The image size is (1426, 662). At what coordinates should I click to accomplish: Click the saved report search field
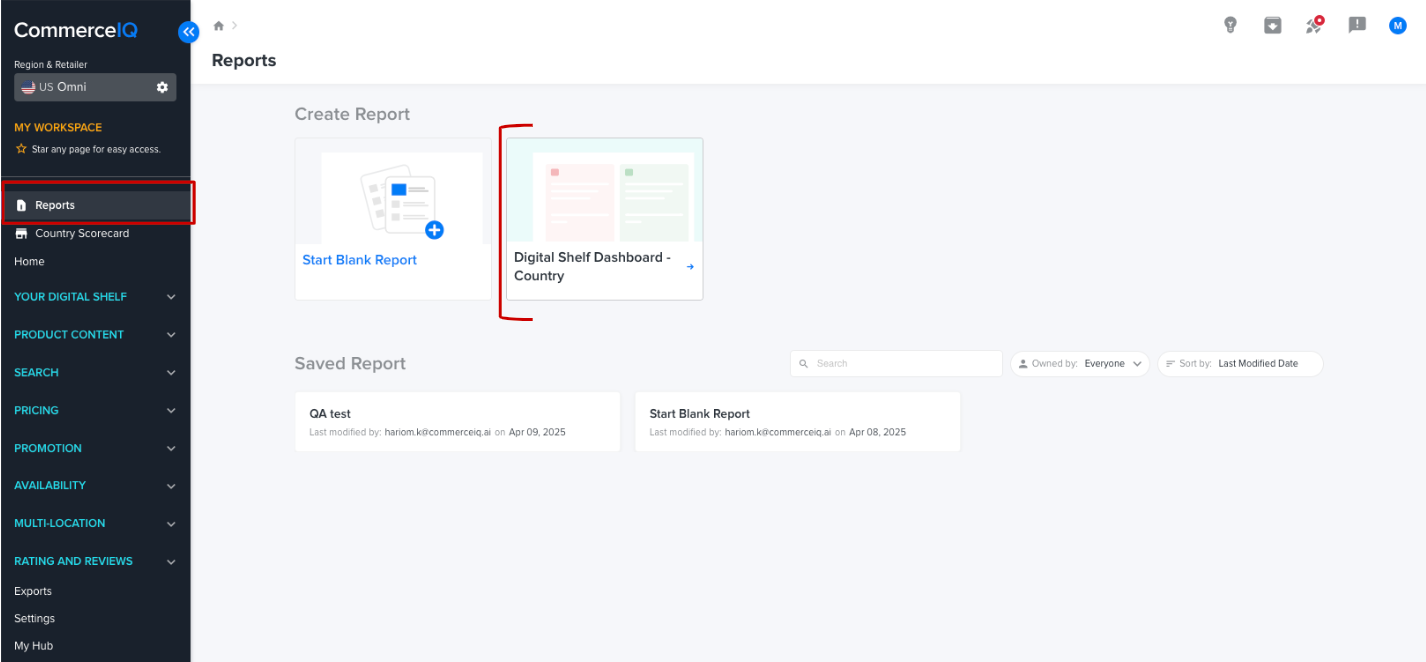[x=896, y=364]
